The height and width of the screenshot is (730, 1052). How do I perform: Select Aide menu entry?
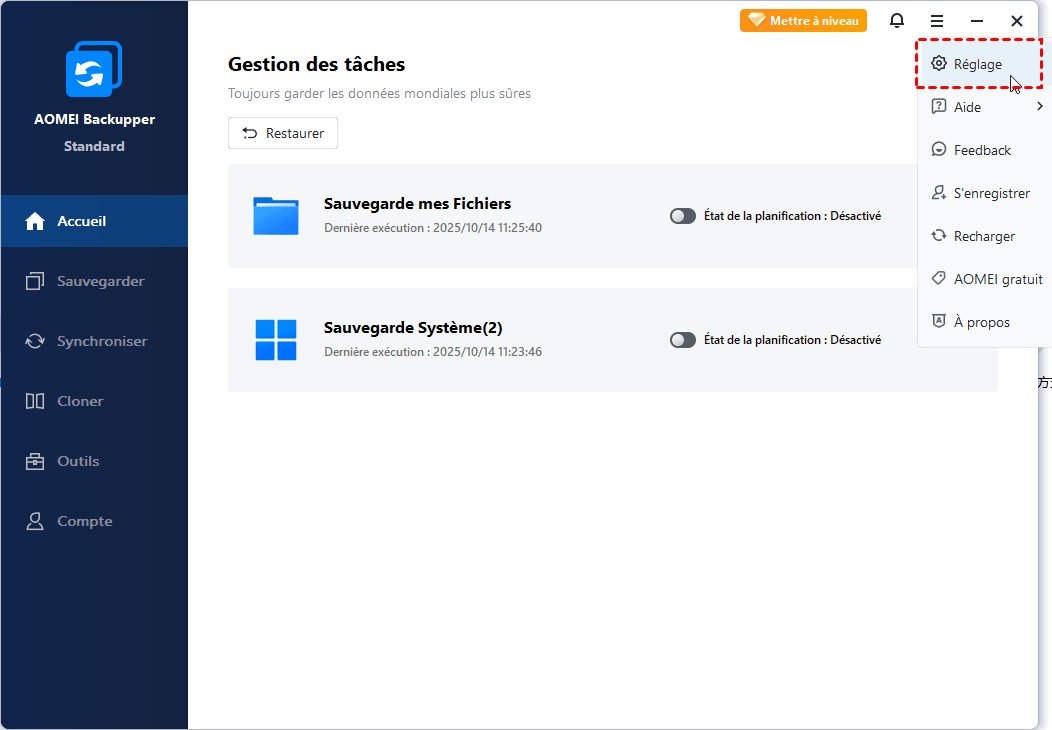click(986, 107)
